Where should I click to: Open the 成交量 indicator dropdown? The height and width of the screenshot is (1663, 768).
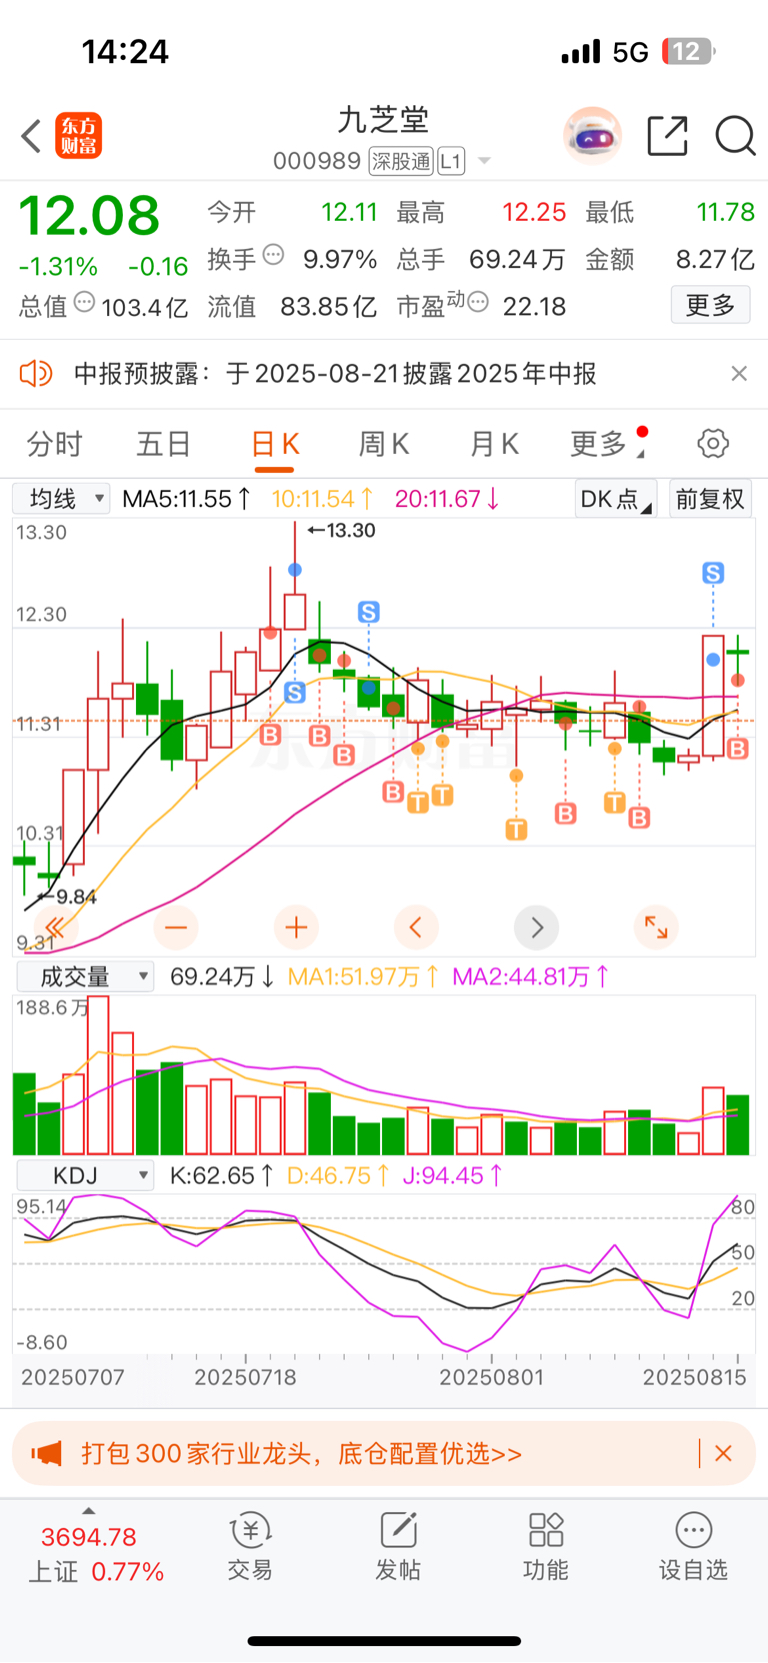click(x=84, y=976)
